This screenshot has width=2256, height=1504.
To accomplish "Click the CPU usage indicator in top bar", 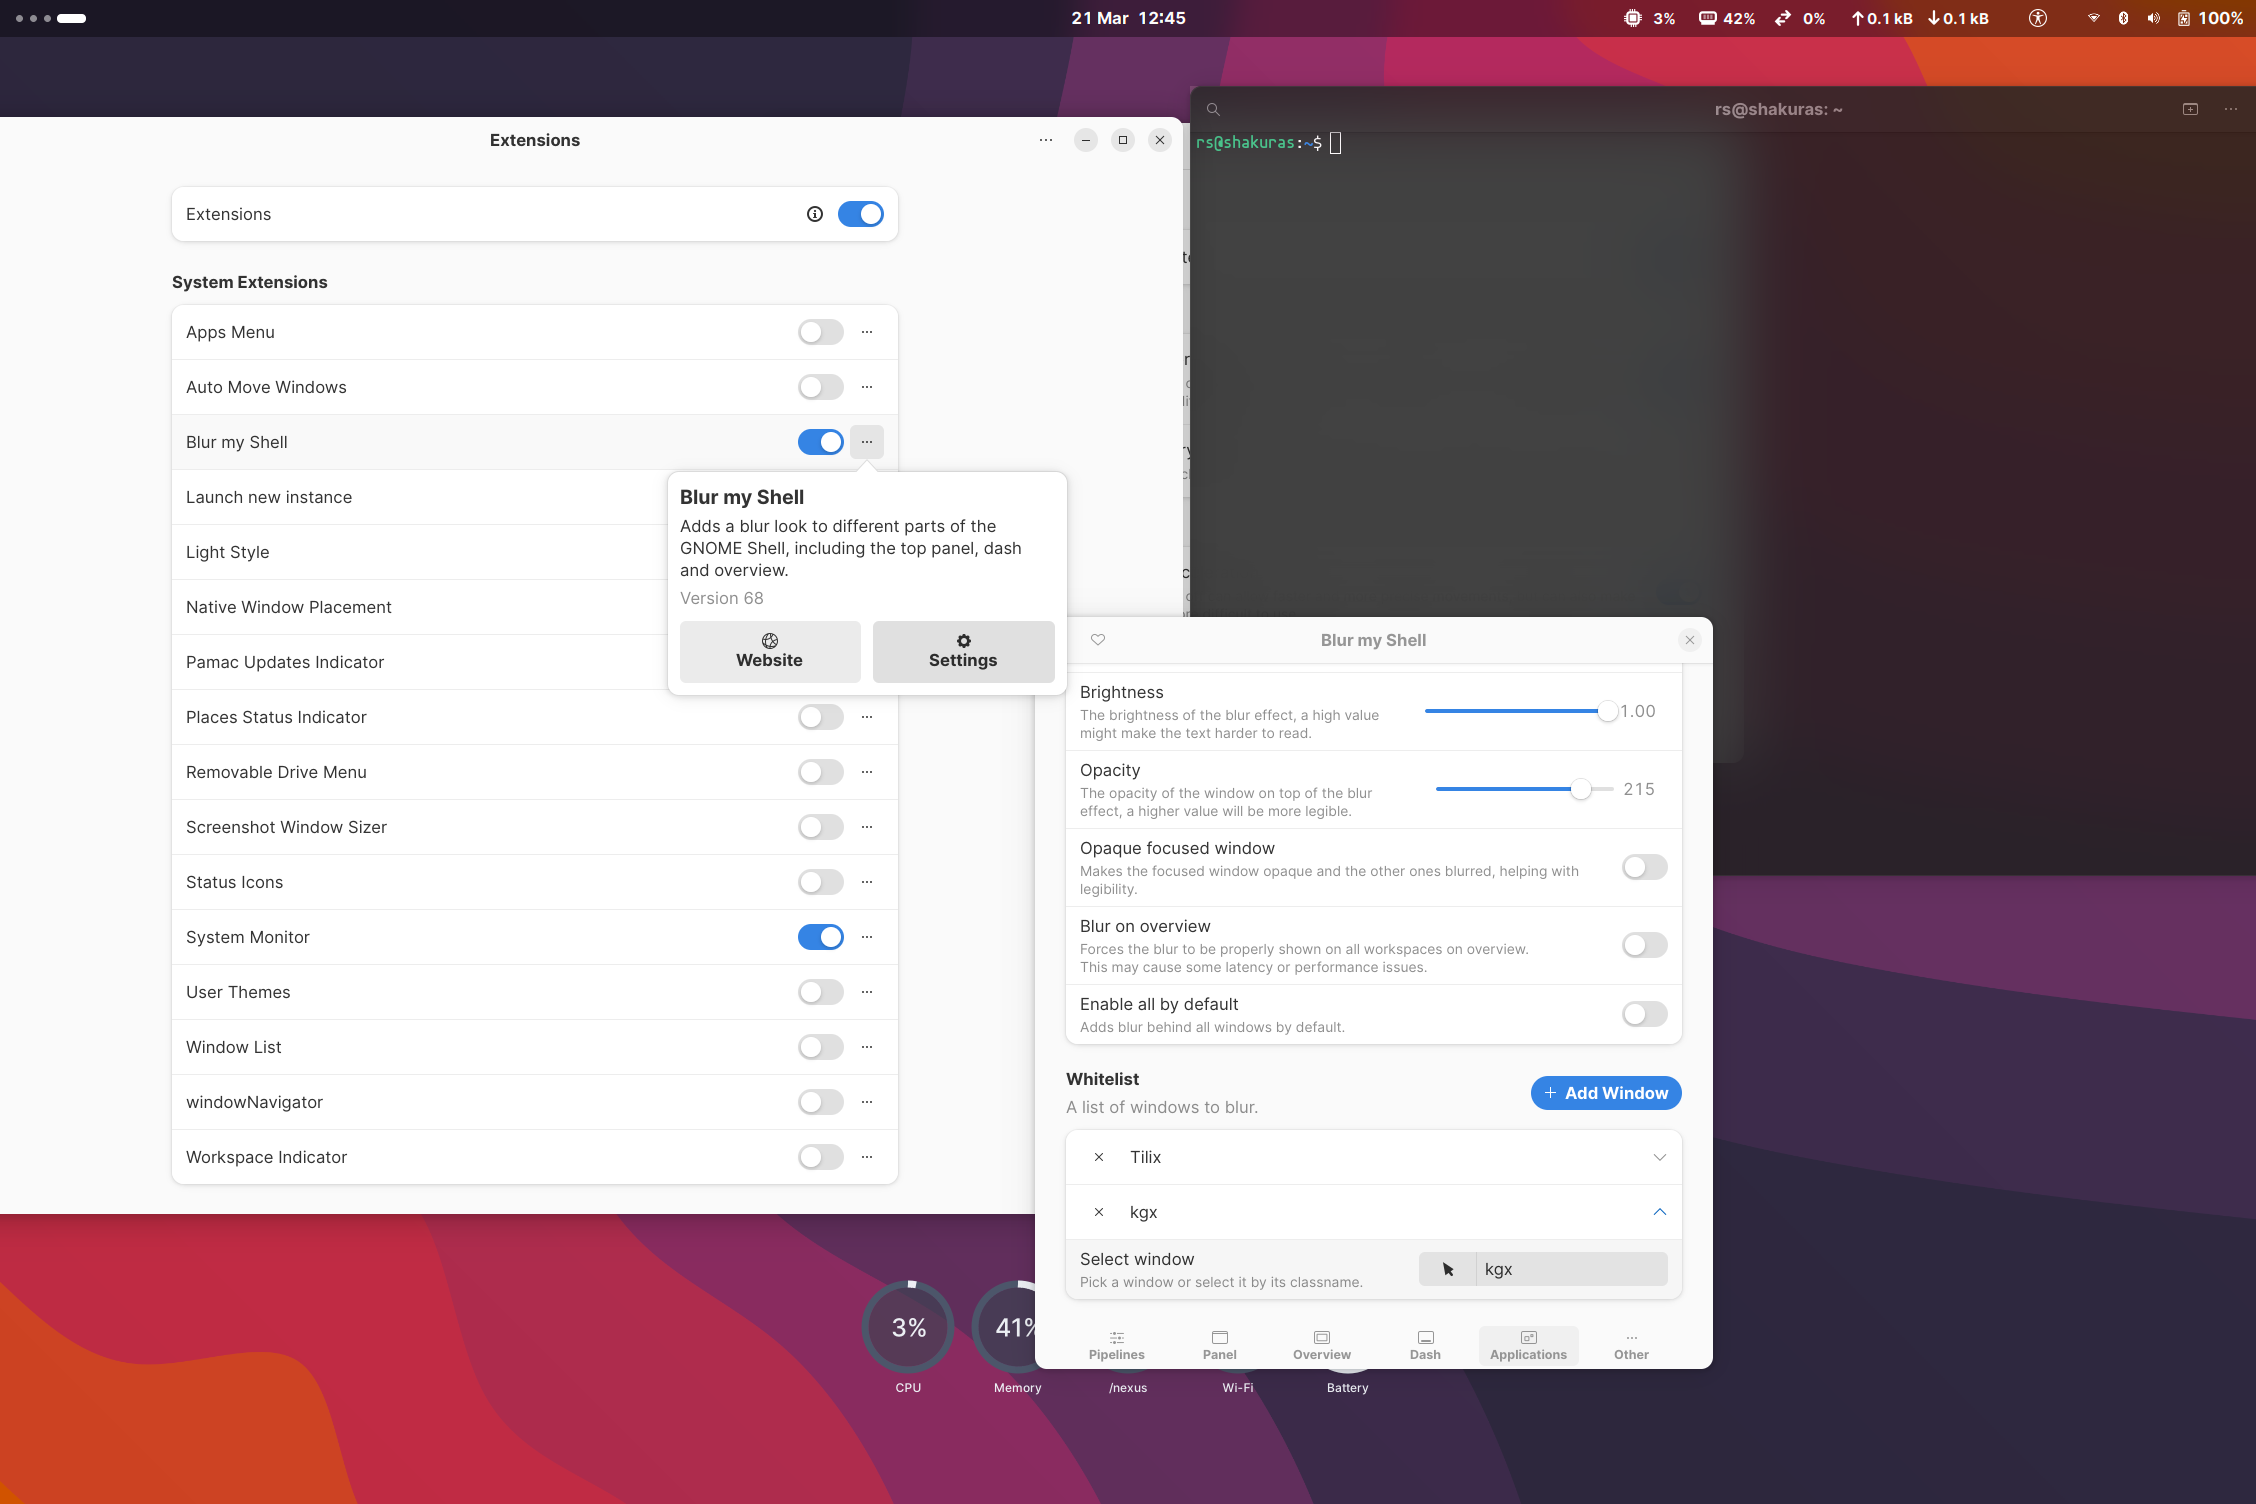I will 1650,18.
